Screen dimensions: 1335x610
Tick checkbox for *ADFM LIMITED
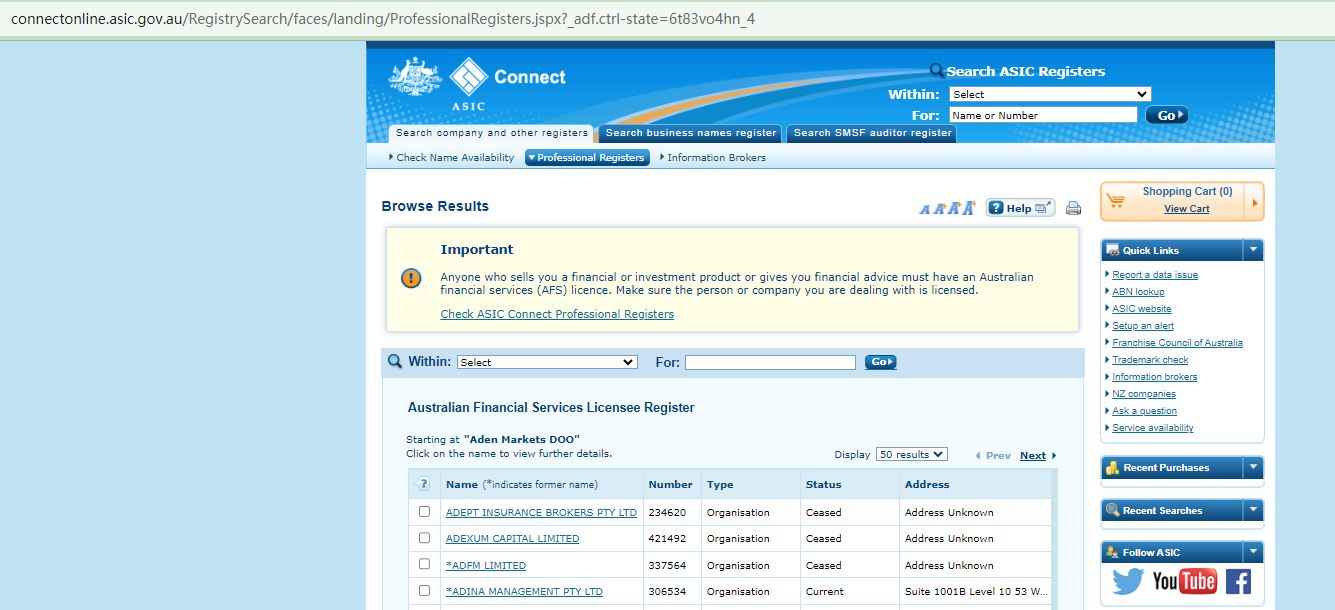pos(424,564)
